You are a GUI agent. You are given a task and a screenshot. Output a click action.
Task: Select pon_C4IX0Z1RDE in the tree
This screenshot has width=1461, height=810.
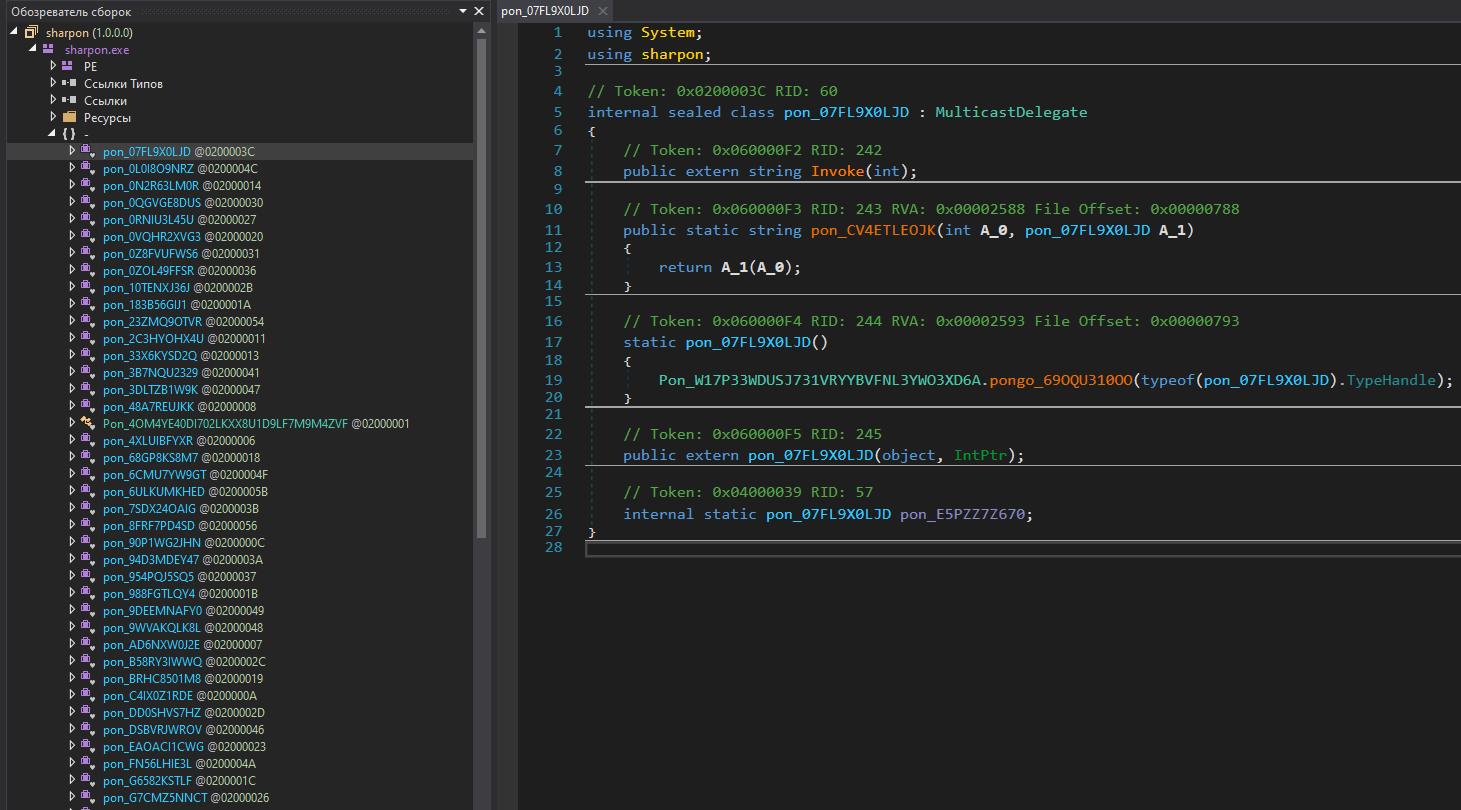coord(180,695)
